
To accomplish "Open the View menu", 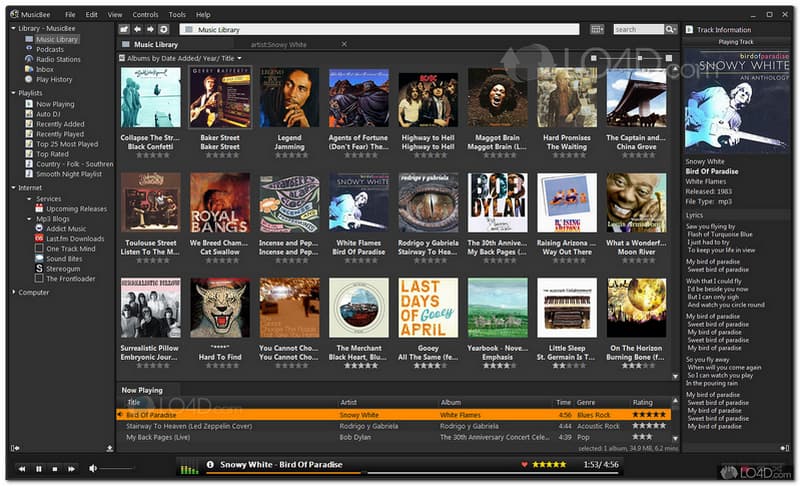I will point(115,15).
